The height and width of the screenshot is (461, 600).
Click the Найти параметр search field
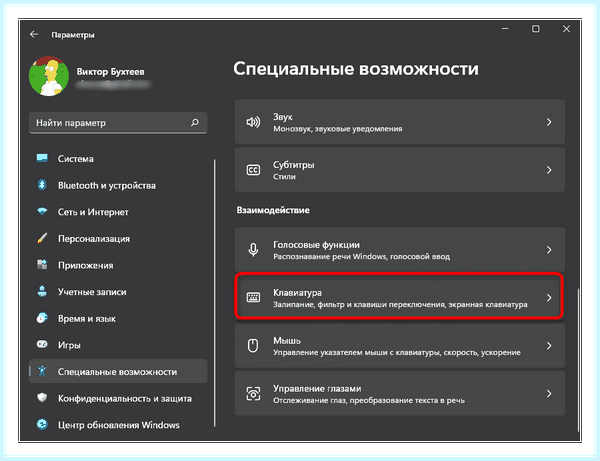pyautogui.click(x=118, y=123)
